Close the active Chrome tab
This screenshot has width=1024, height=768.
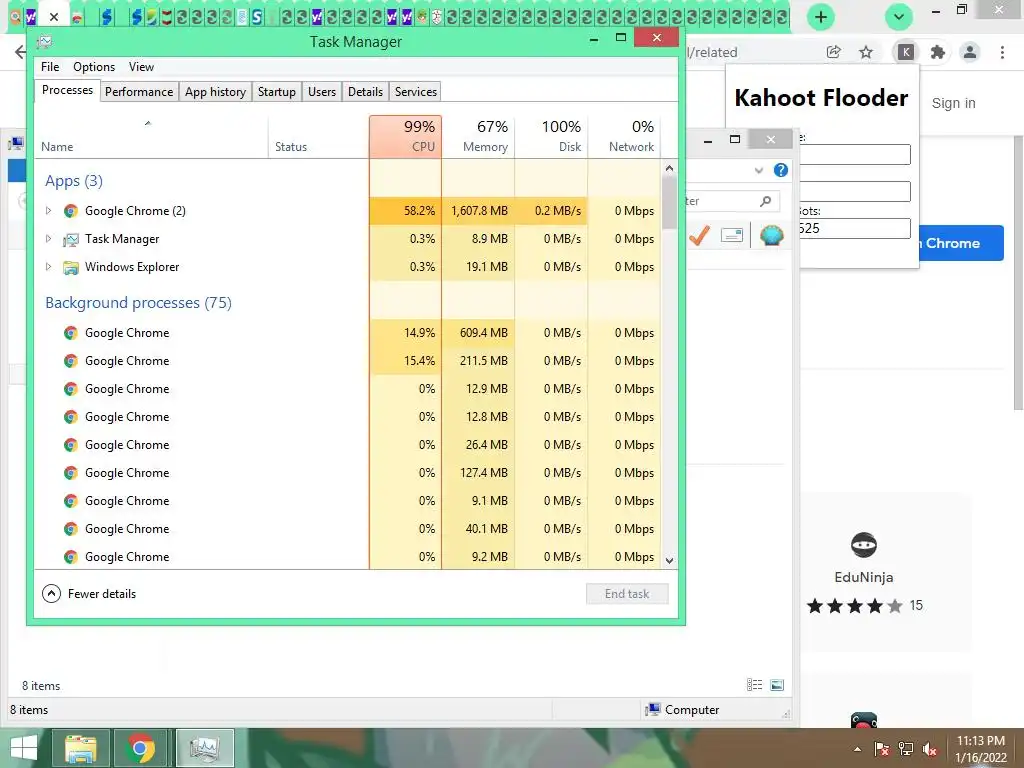54,17
